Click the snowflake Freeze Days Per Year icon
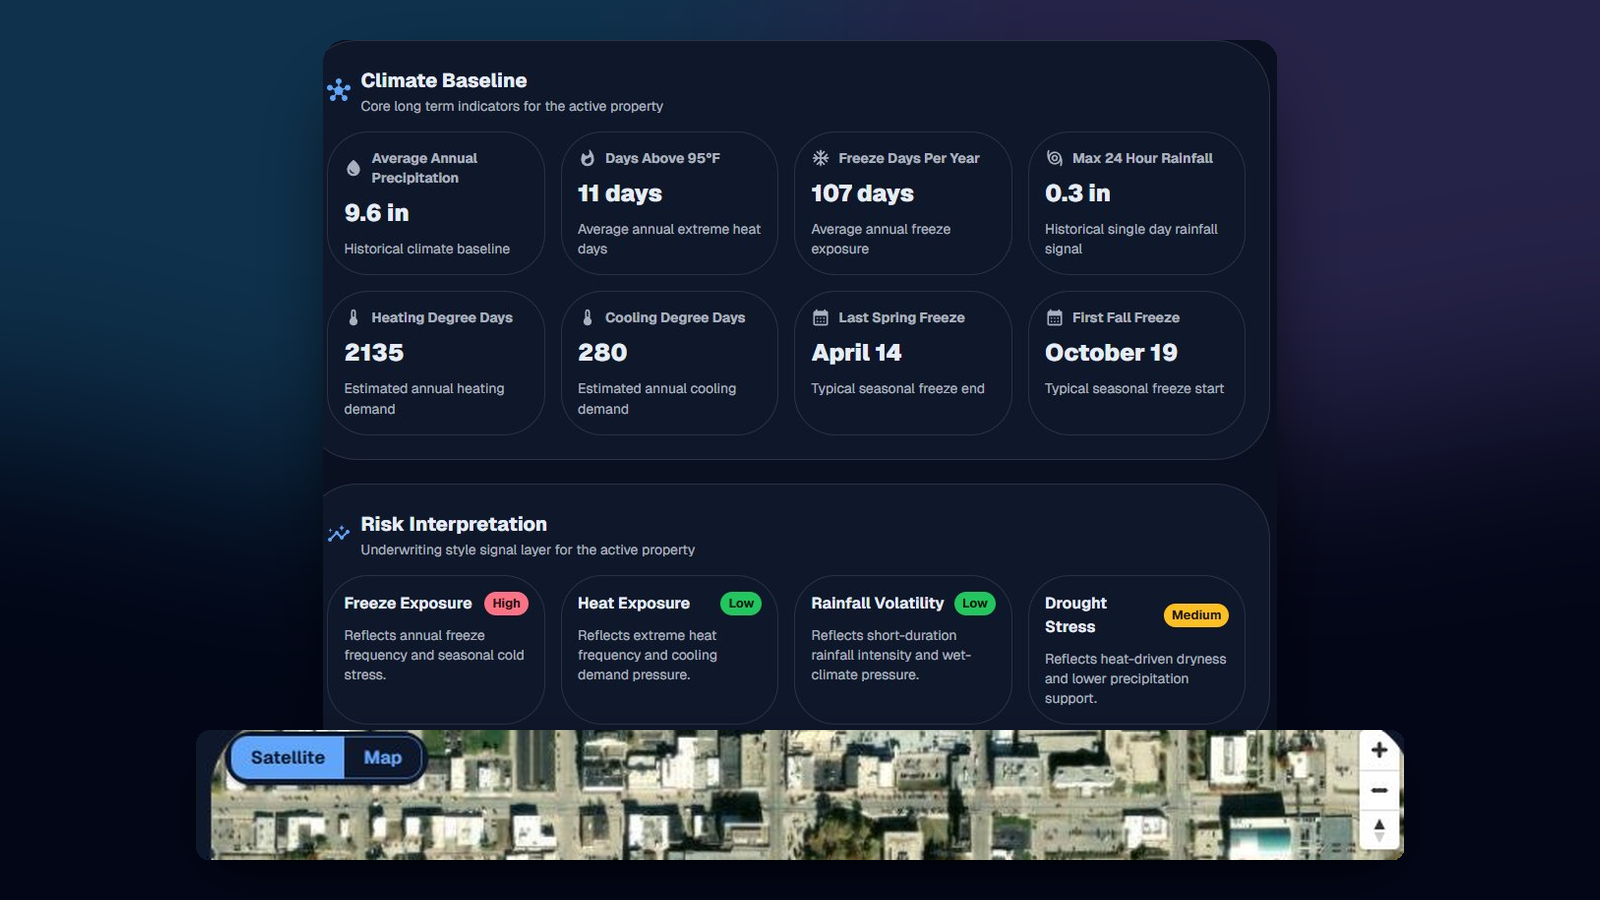 pos(821,158)
